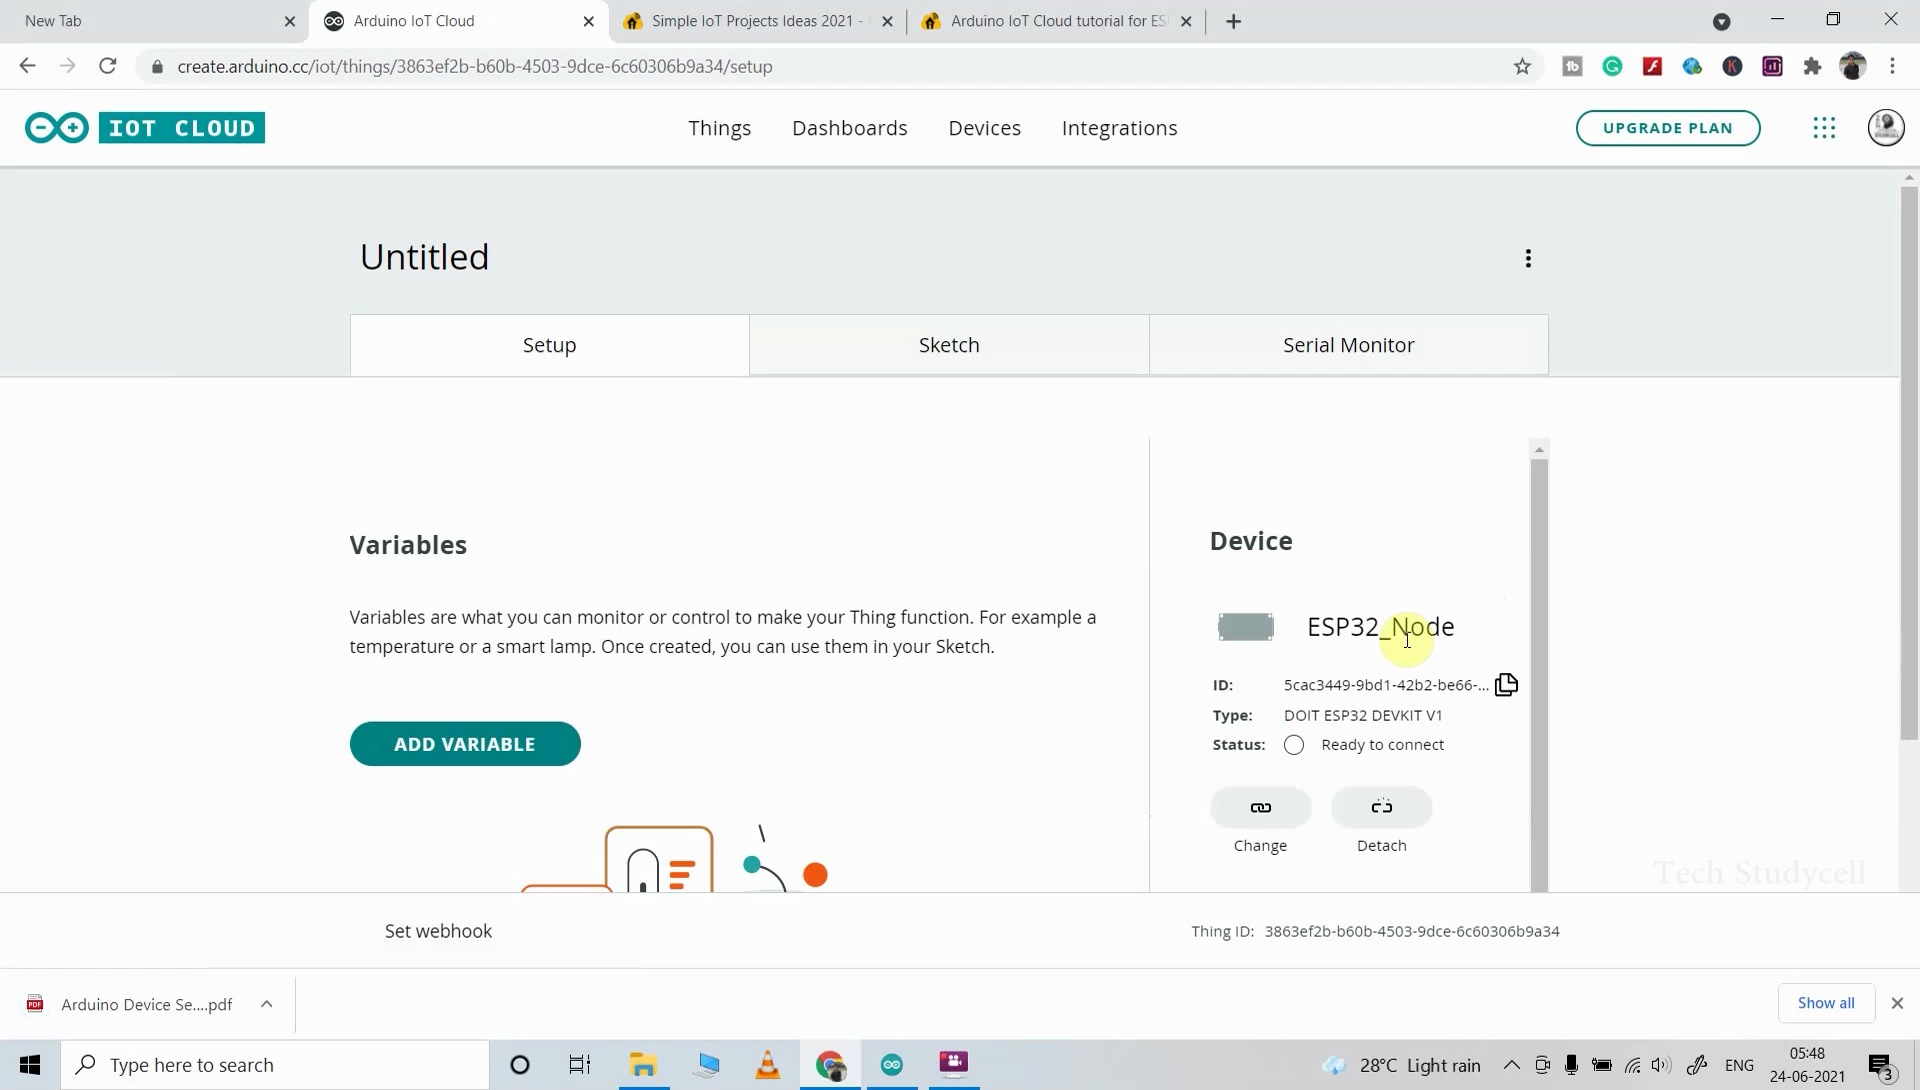Open the Chrome tab search dropdown
Viewport: 1920px width, 1090px height.
1721,21
